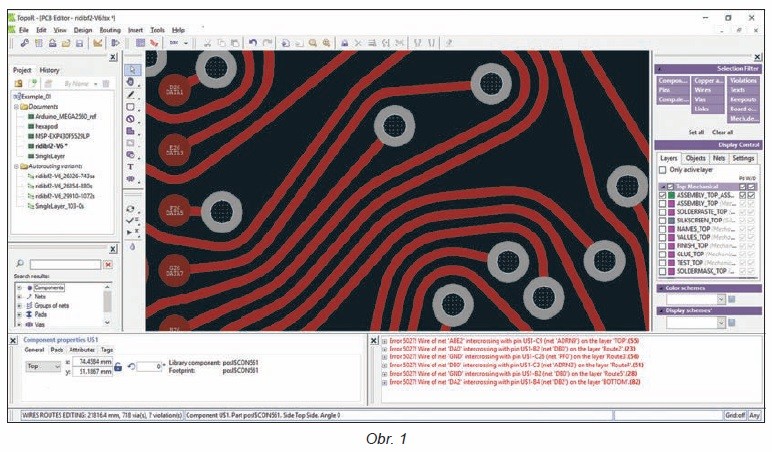Screen dimensions: 772x452
Task: Open the Routing menu
Action: 110,30
